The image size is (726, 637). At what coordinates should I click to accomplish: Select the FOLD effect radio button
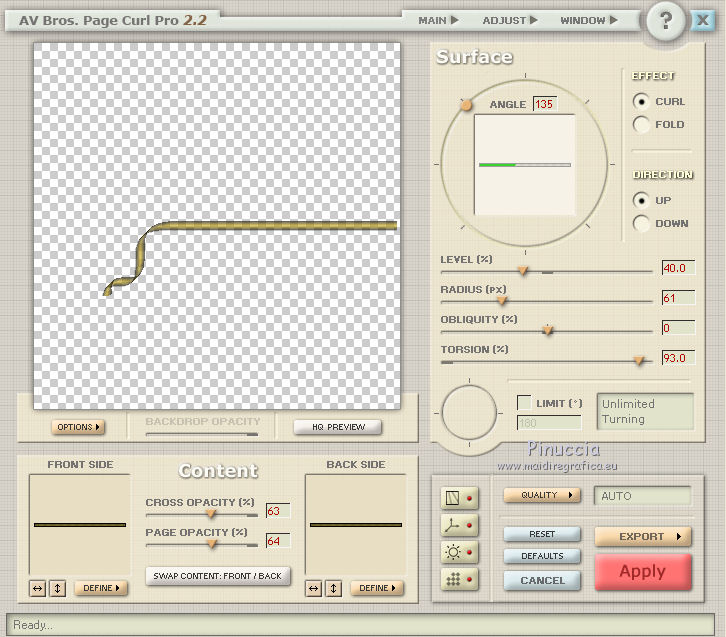641,124
